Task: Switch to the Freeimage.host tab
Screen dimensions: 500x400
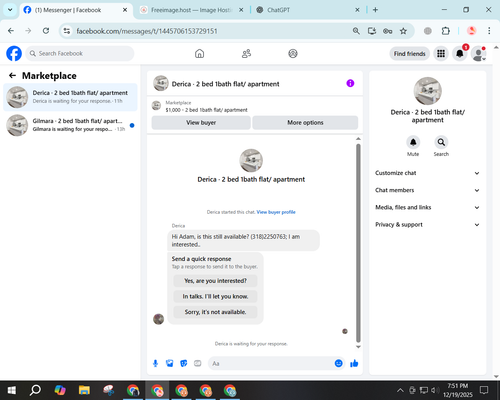Action: (191, 10)
